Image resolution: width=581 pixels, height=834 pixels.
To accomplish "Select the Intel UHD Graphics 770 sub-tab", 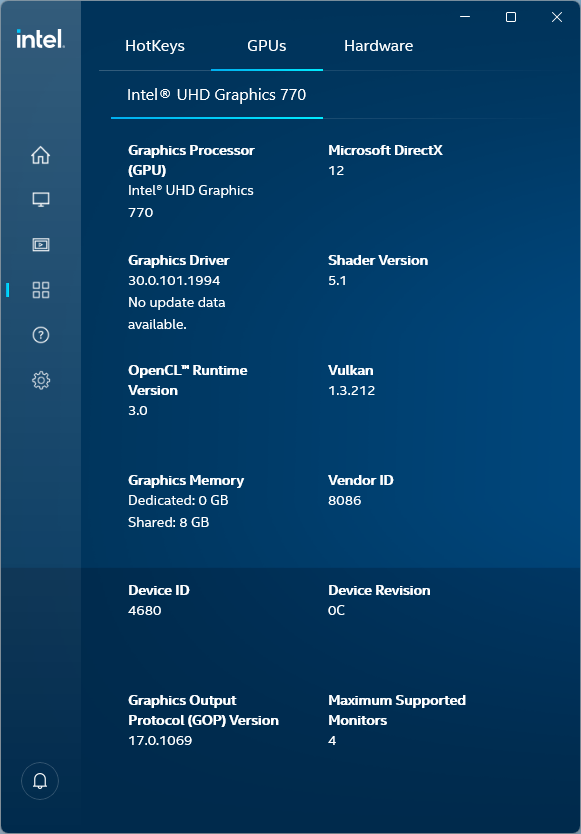I will (x=217, y=95).
